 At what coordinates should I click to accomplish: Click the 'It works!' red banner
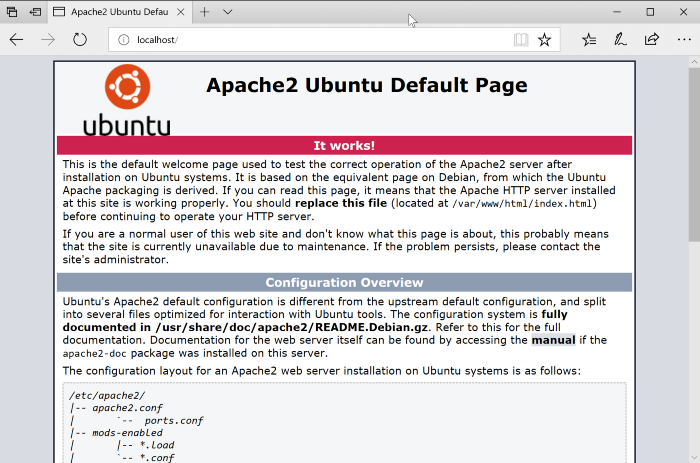point(344,146)
